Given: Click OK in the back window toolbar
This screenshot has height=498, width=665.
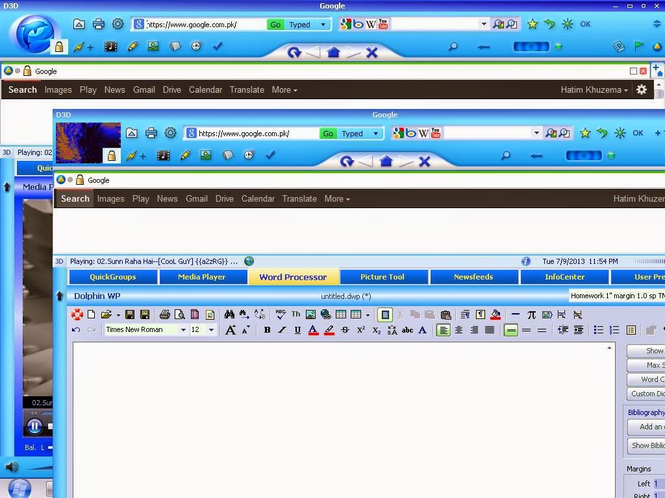Looking at the screenshot, I should tap(585, 24).
